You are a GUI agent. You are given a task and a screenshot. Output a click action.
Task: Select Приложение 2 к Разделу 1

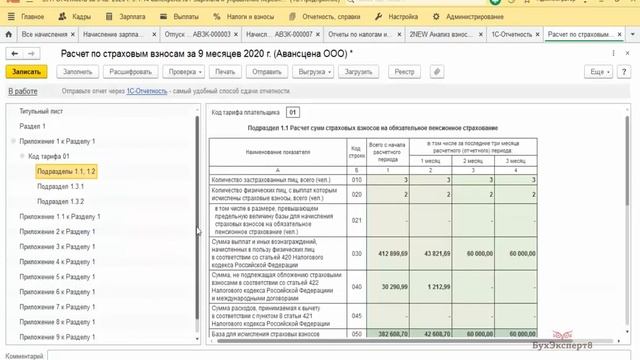click(x=57, y=232)
